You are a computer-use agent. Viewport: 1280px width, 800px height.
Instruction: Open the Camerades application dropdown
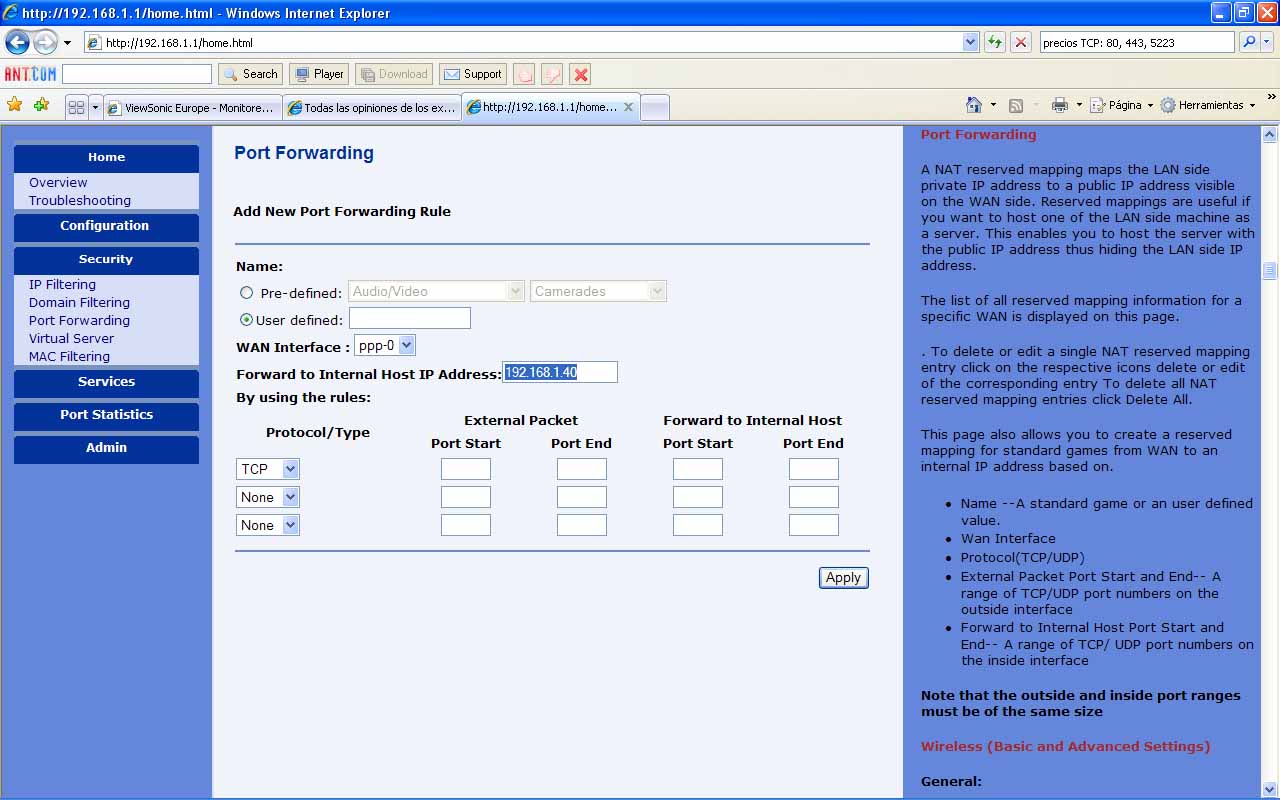click(598, 291)
